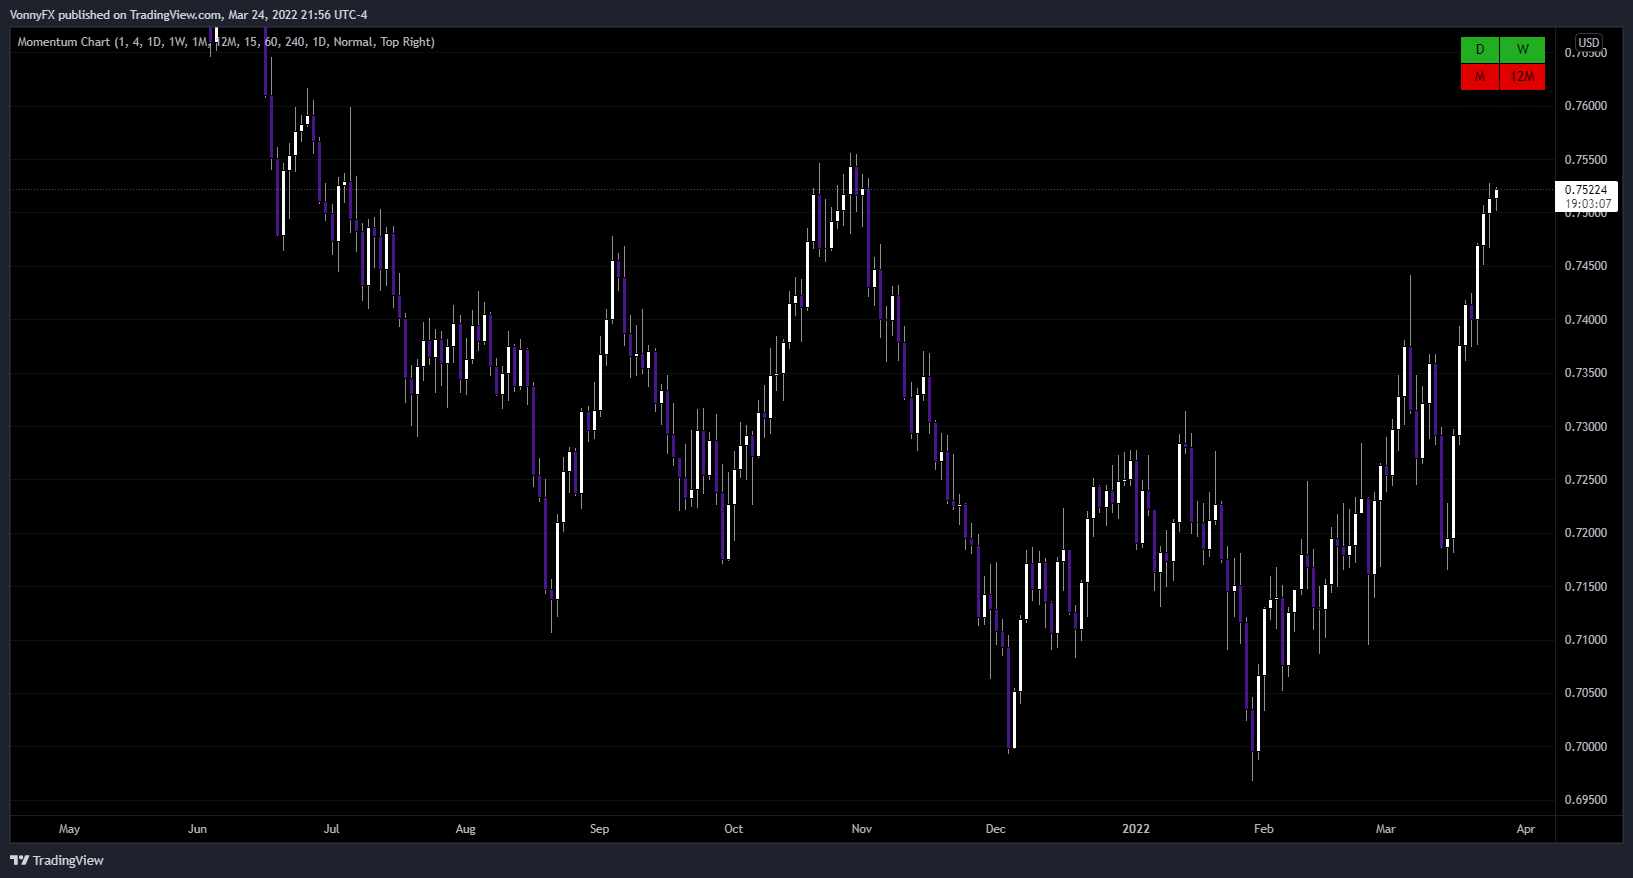Click the 0.70000 price axis label
This screenshot has width=1633, height=878.
(x=1586, y=747)
